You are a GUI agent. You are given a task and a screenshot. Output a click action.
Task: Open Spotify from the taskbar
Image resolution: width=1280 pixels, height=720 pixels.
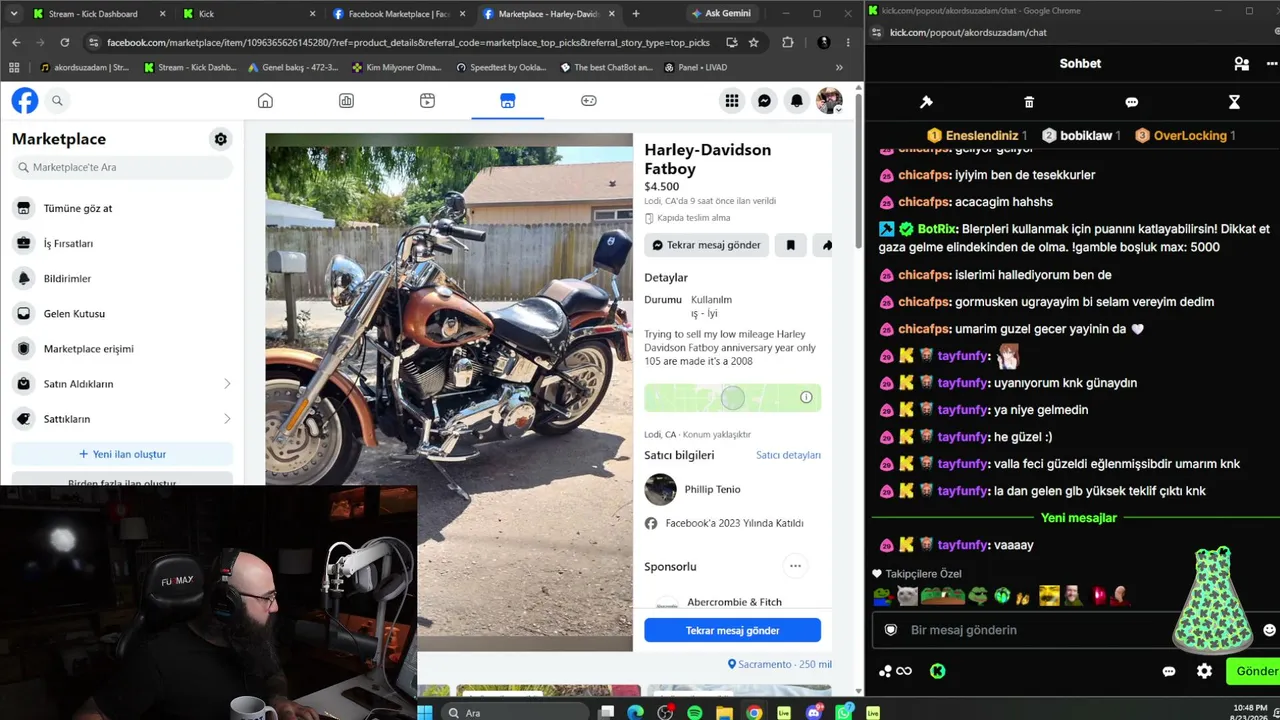pos(695,712)
